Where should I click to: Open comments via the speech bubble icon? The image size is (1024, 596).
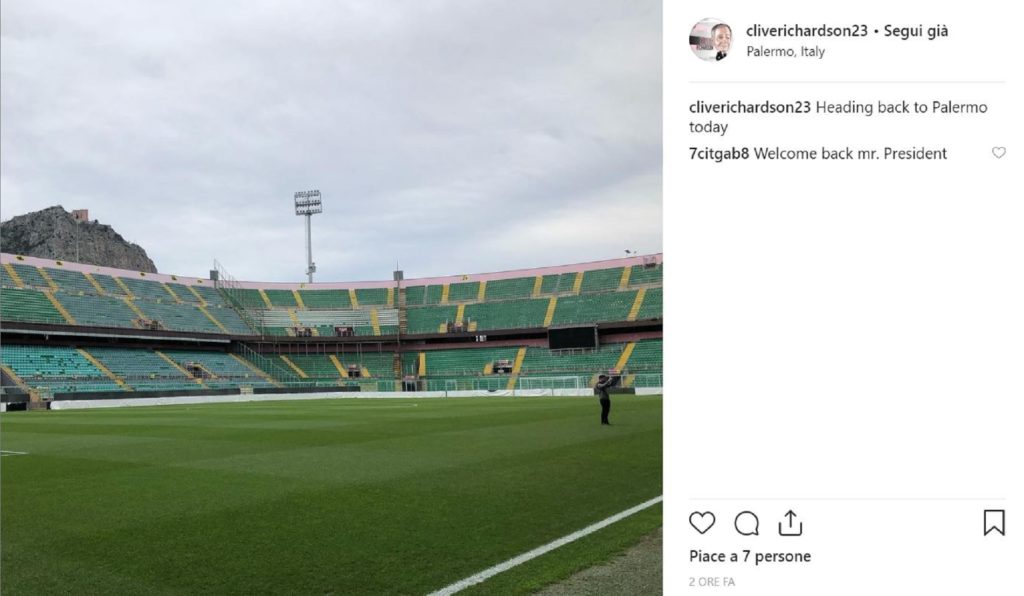[746, 523]
